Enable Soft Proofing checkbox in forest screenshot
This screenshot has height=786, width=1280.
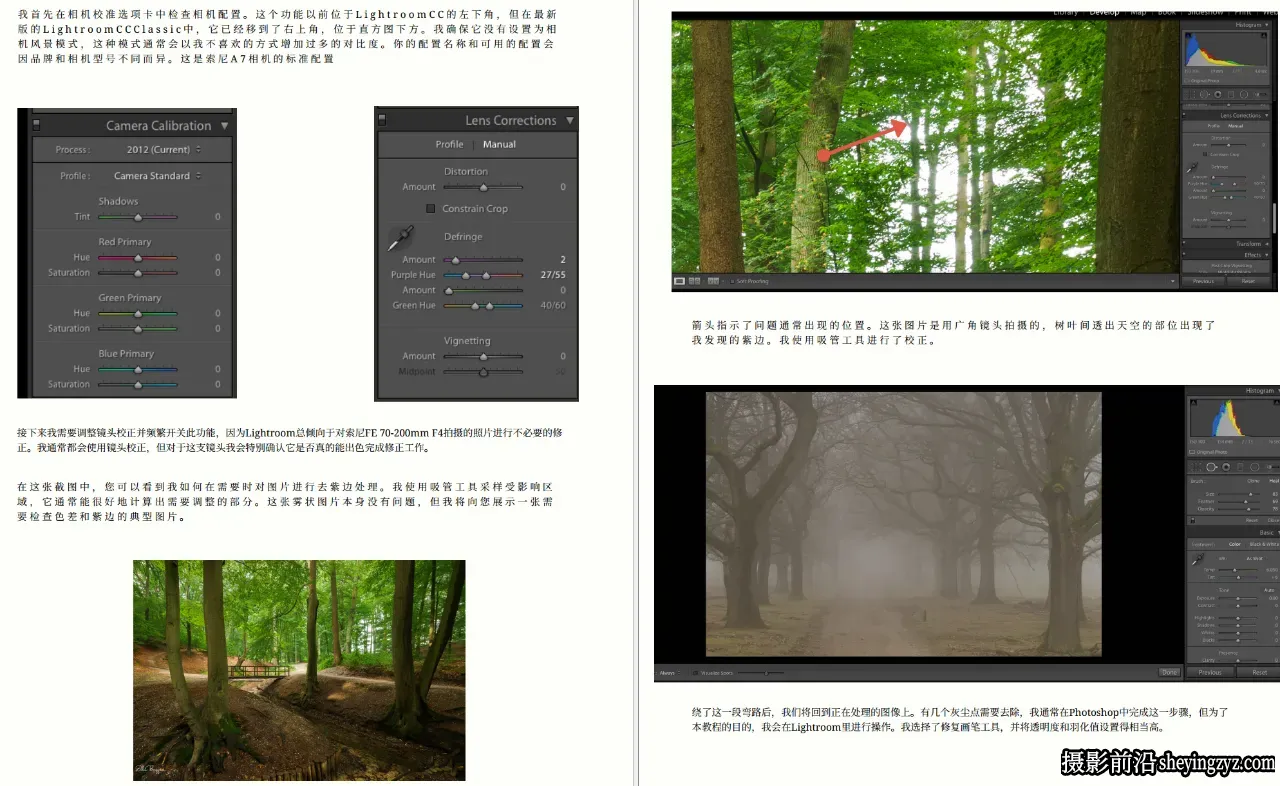(732, 281)
